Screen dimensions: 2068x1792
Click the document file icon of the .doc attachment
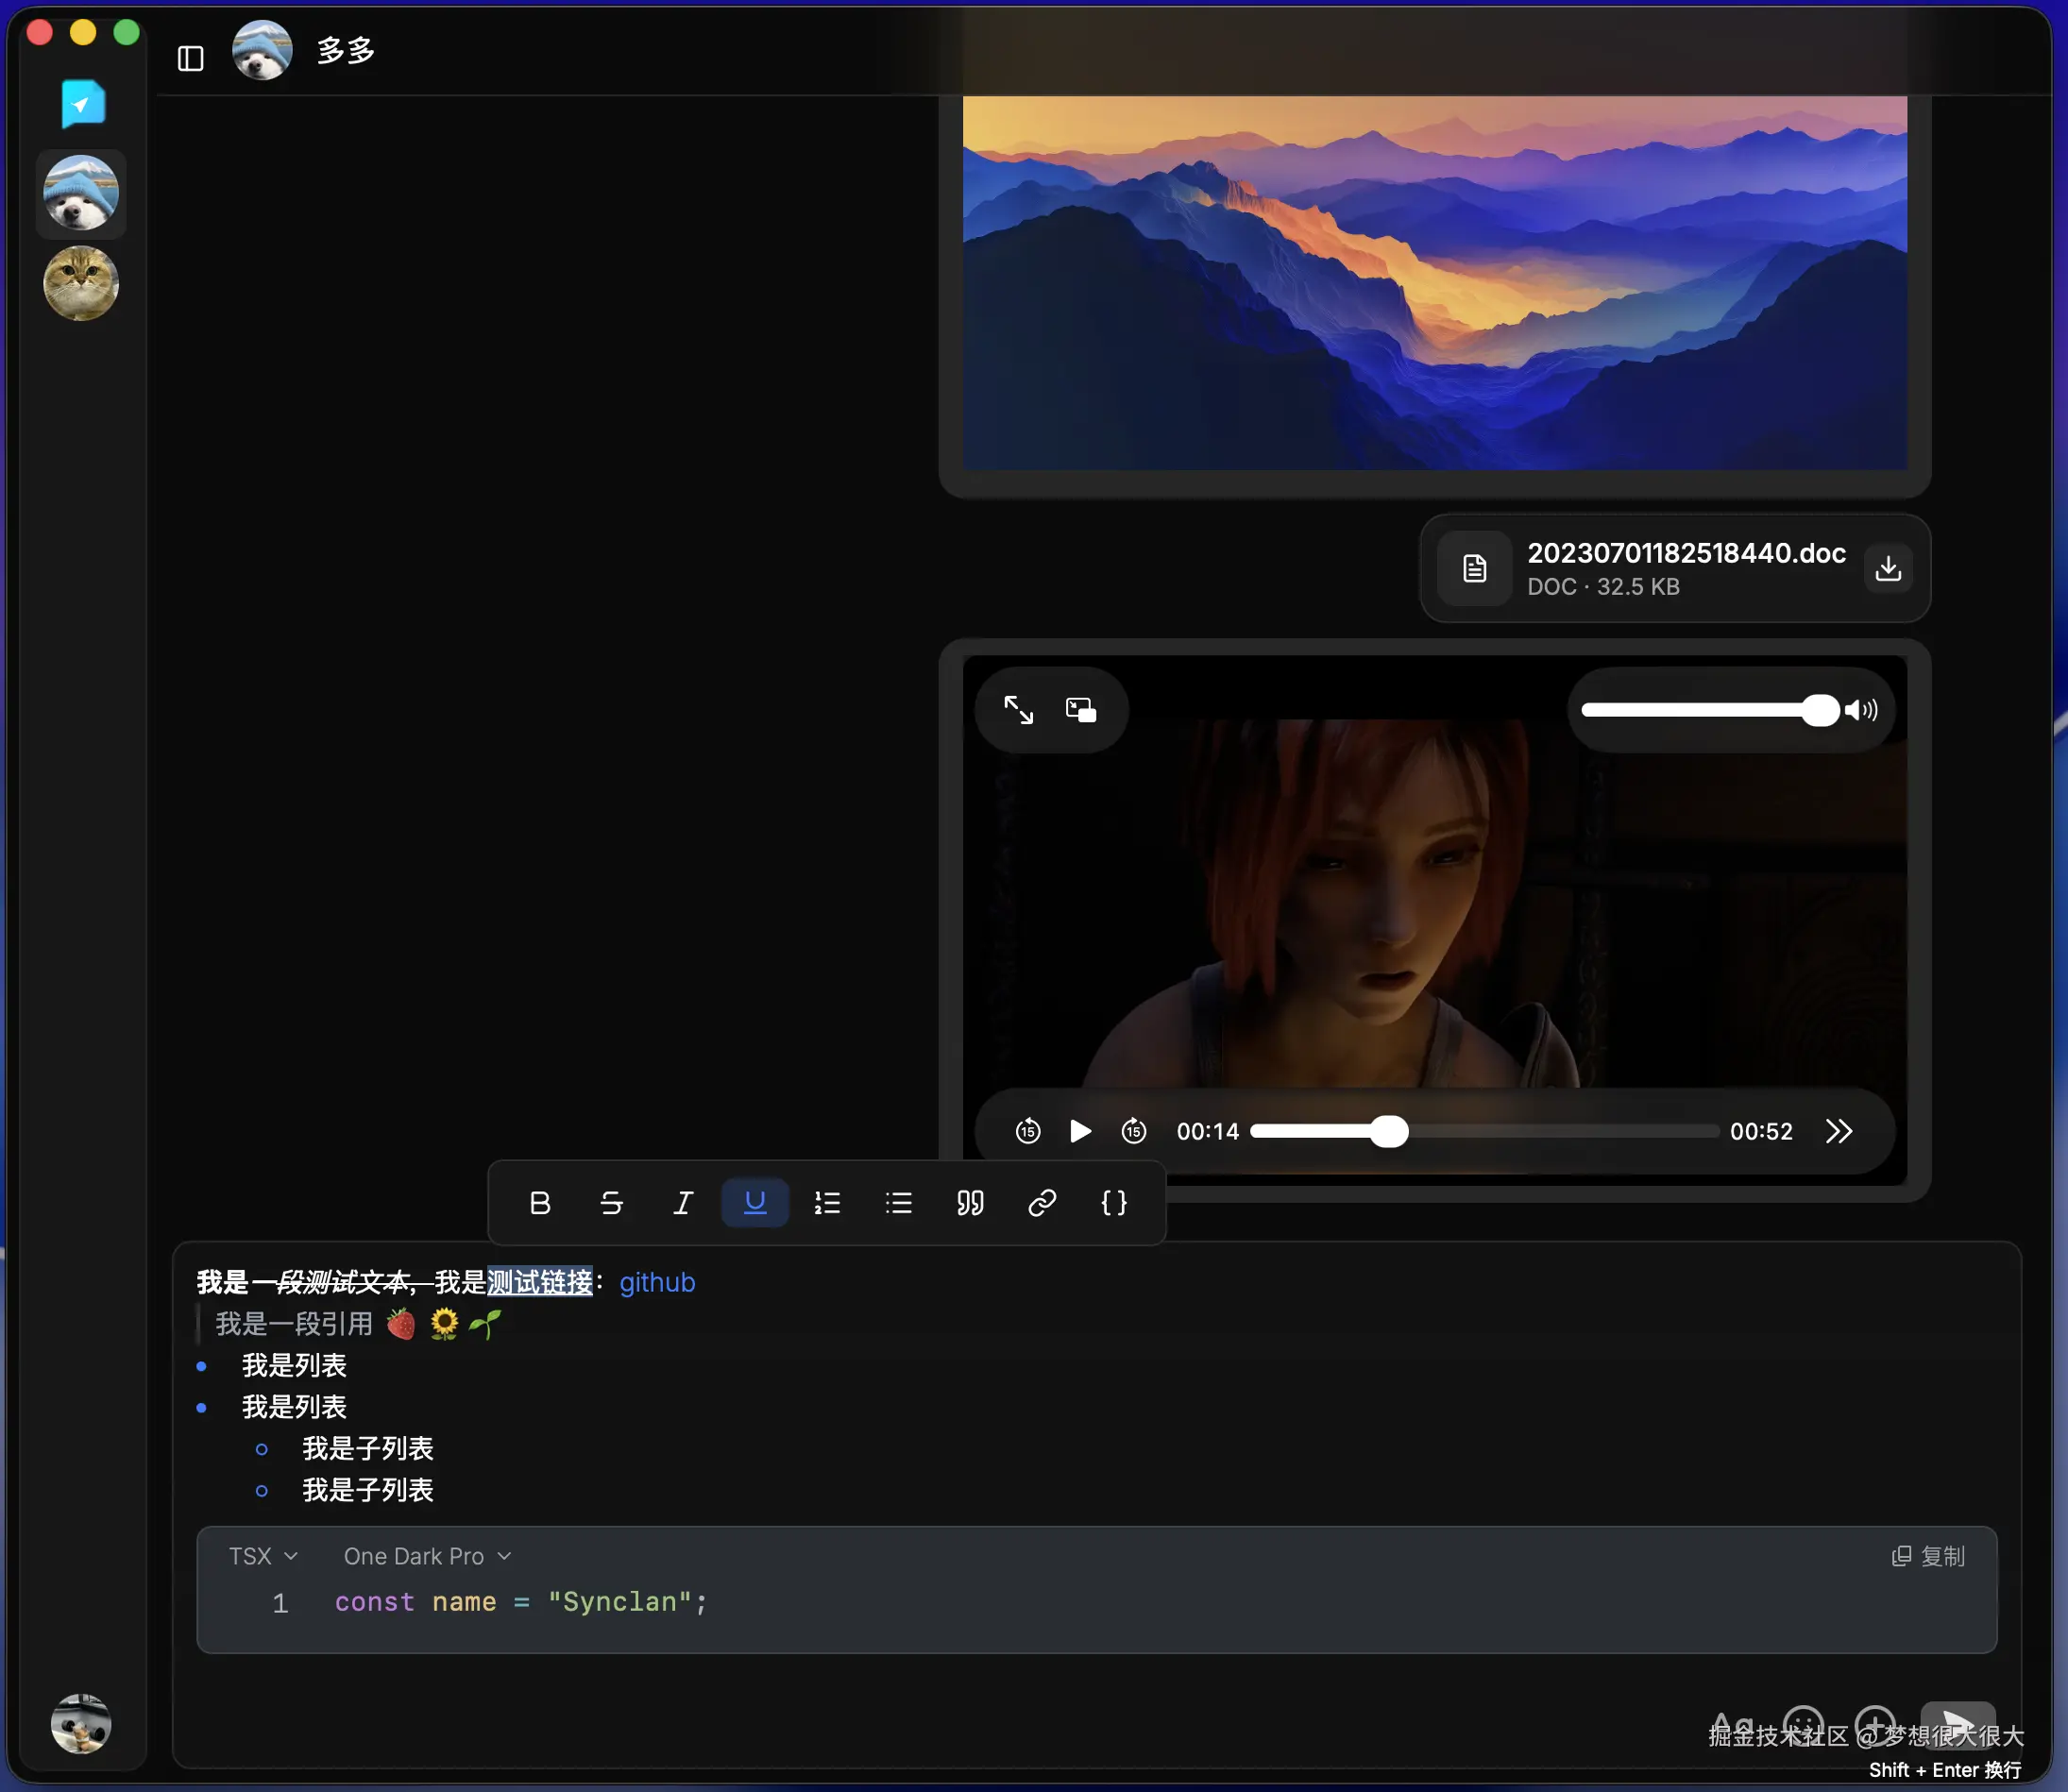pyautogui.click(x=1474, y=568)
